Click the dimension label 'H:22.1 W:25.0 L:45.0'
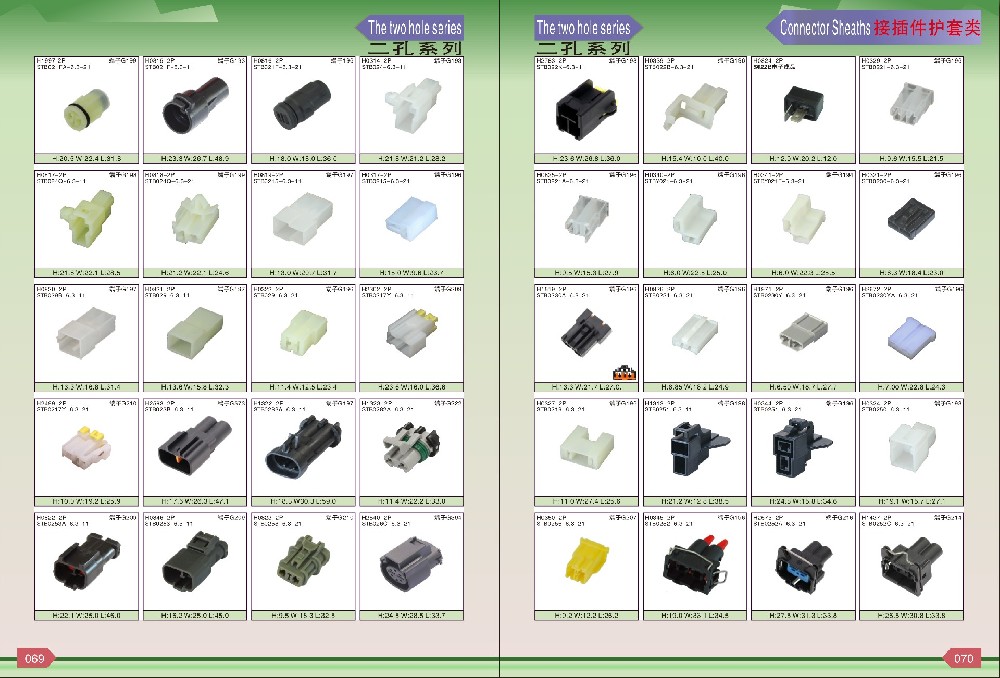The height and width of the screenshot is (678, 1000). [x=86, y=615]
